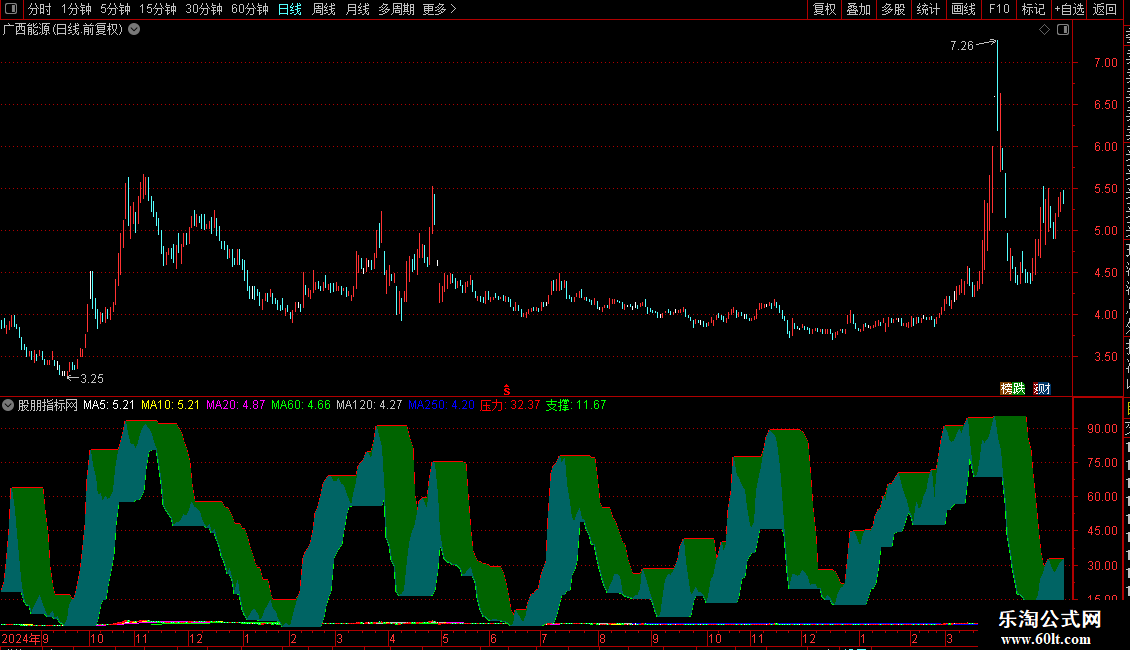
Task: Click the 标记 mark button
Action: pos(1033,9)
